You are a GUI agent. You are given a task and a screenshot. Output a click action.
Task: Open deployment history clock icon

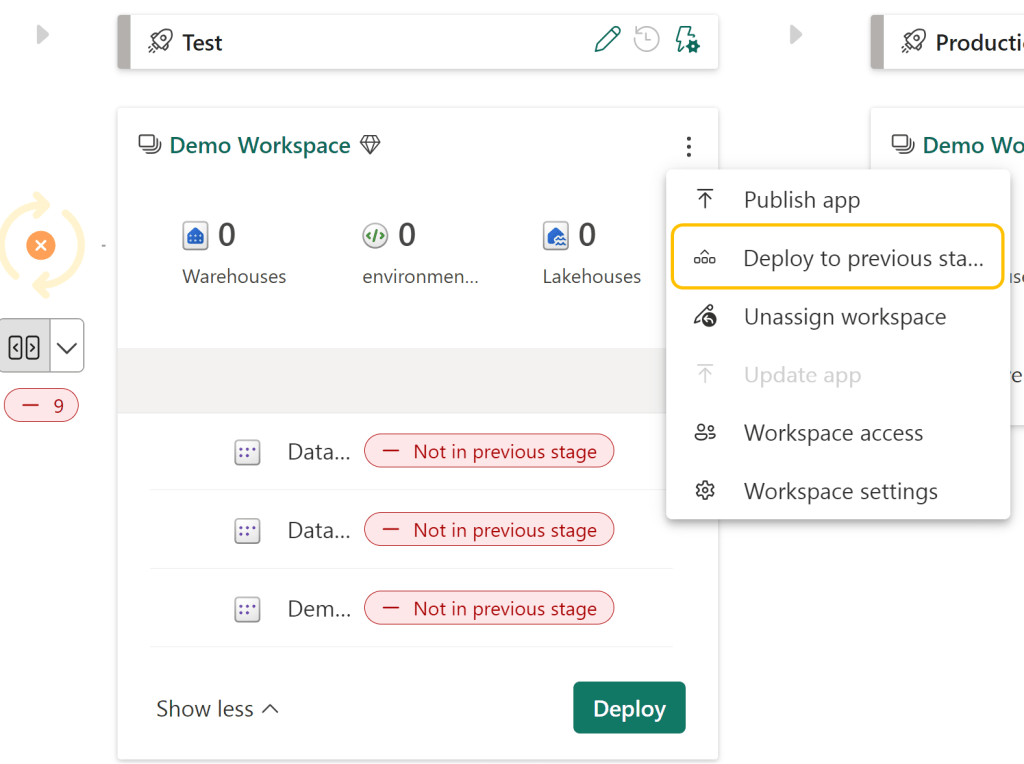647,40
